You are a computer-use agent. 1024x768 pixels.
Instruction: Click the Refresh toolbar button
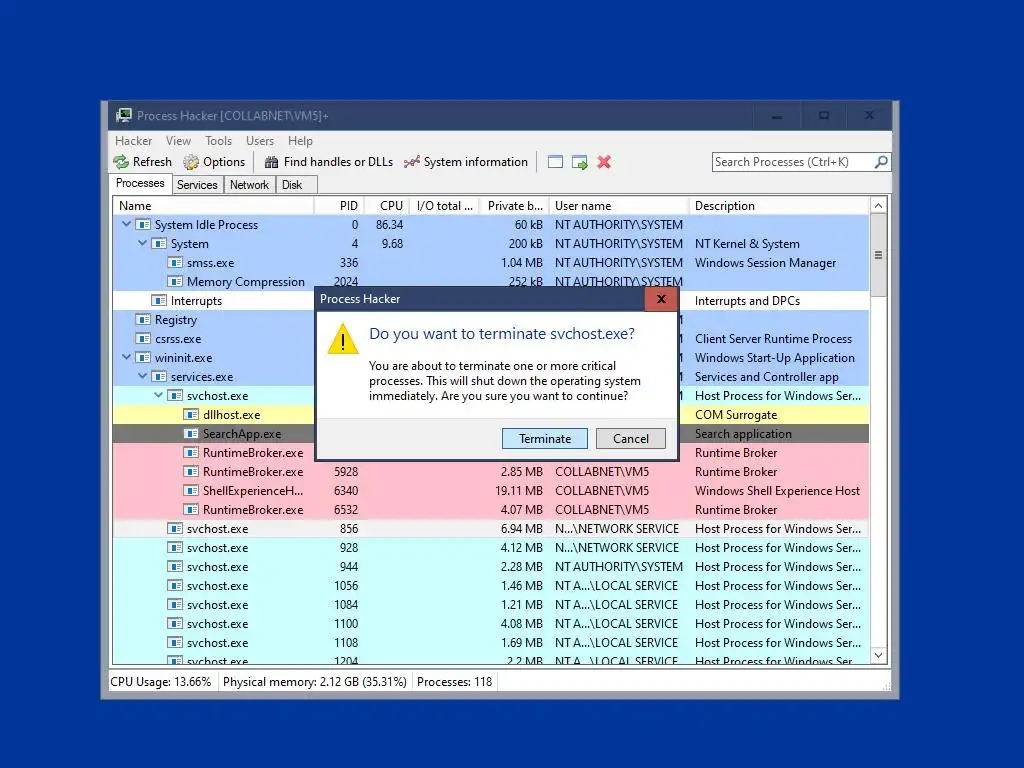[142, 162]
